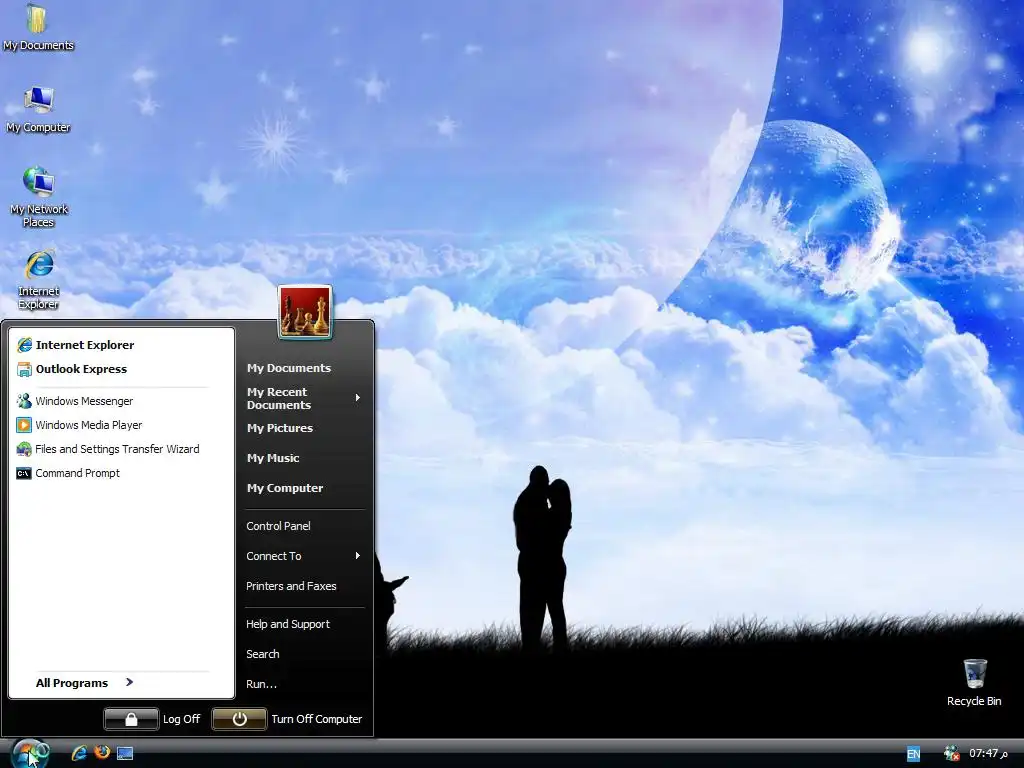Expand My Recent Documents submenu
Screen dimensions: 1024x768
[x=304, y=398]
